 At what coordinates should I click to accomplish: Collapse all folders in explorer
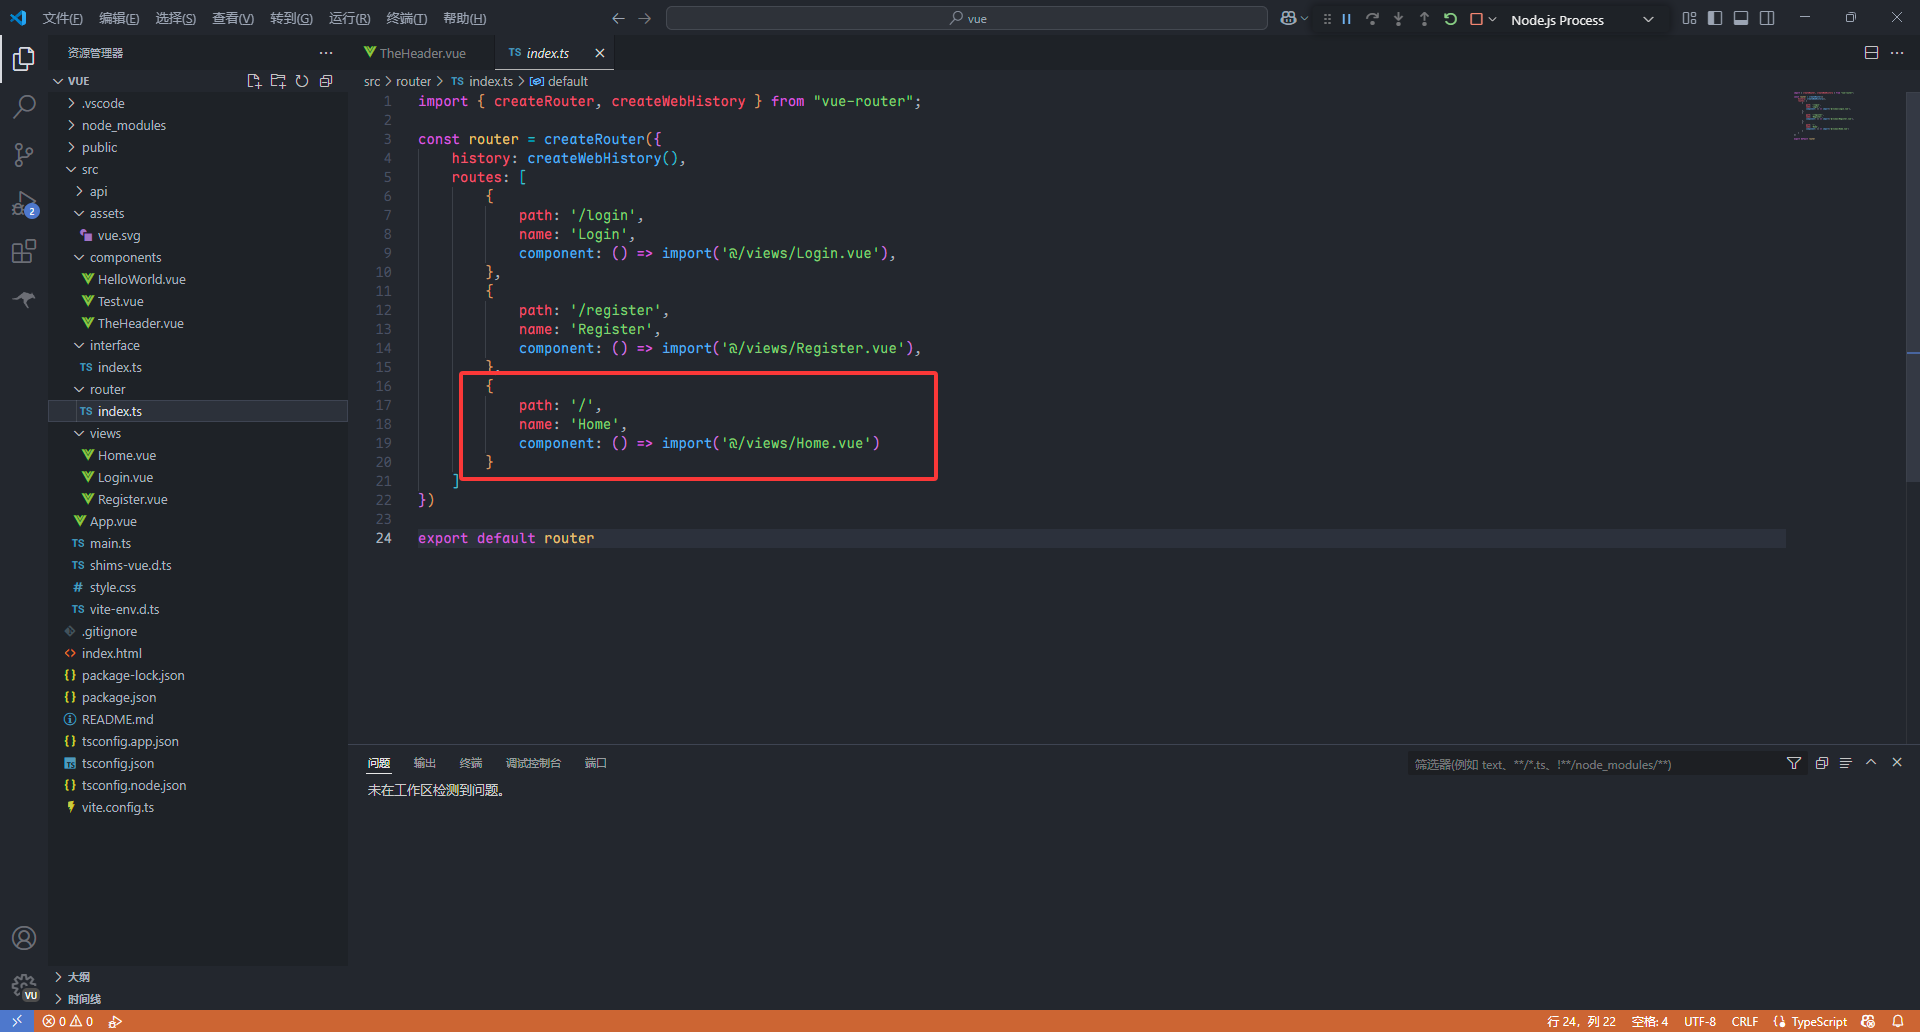point(326,81)
